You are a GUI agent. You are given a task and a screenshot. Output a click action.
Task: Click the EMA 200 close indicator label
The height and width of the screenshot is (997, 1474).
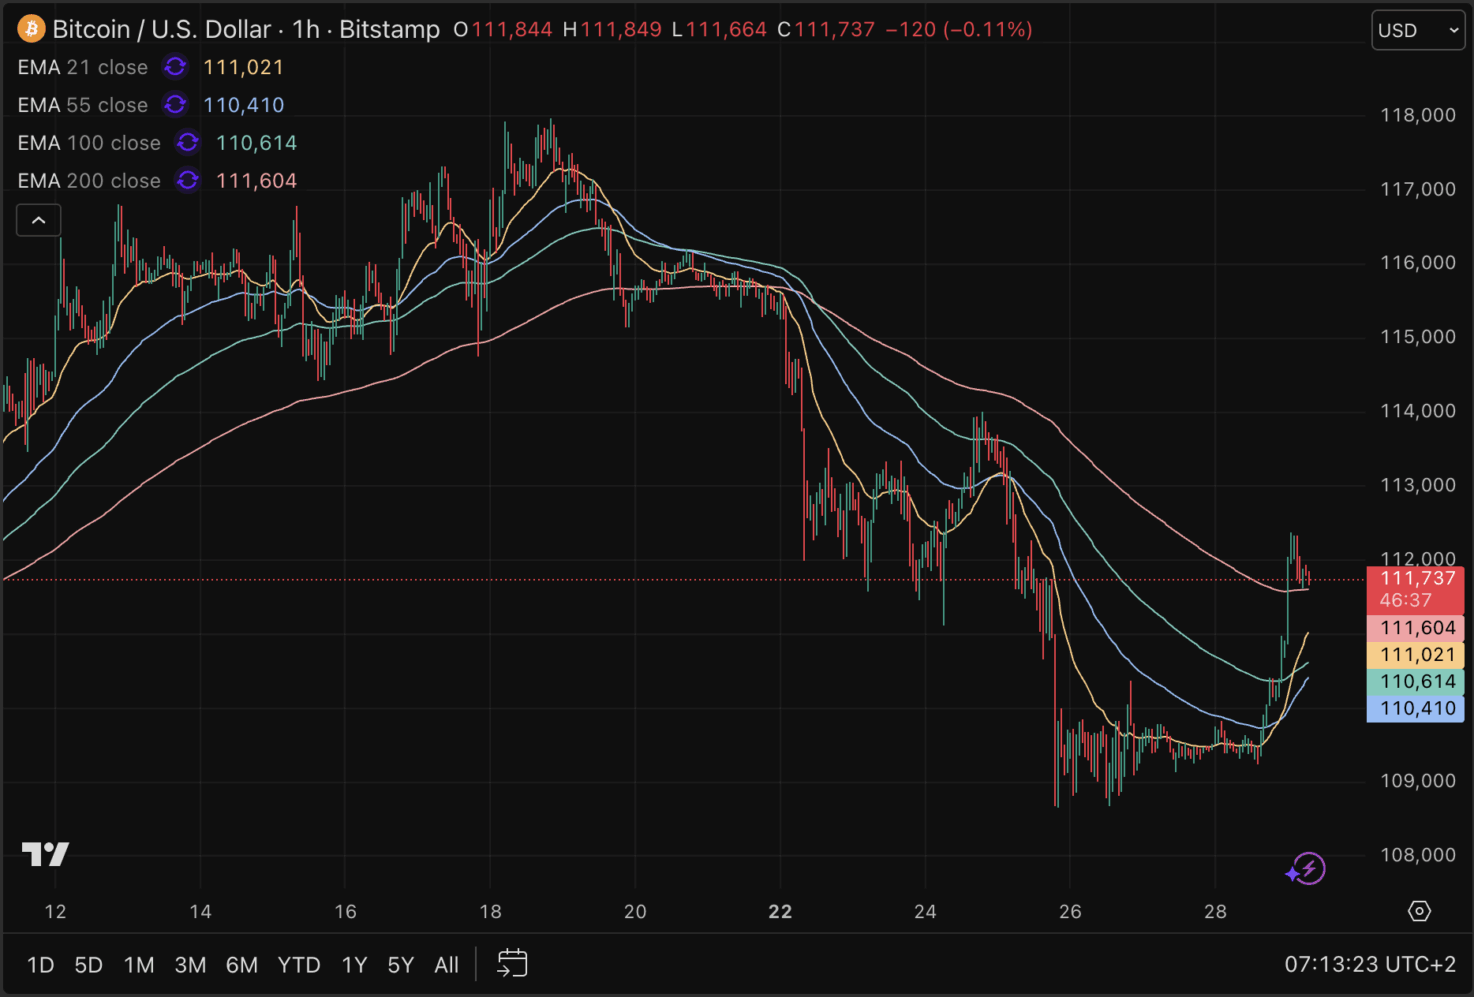[x=89, y=181]
